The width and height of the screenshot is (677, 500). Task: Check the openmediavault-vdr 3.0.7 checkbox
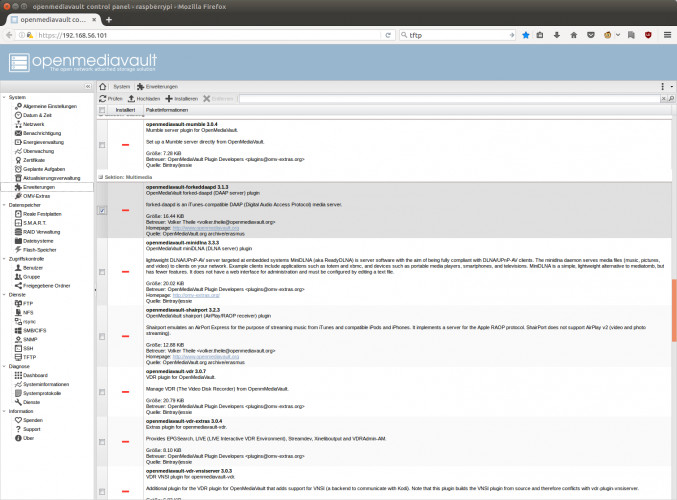[x=102, y=392]
